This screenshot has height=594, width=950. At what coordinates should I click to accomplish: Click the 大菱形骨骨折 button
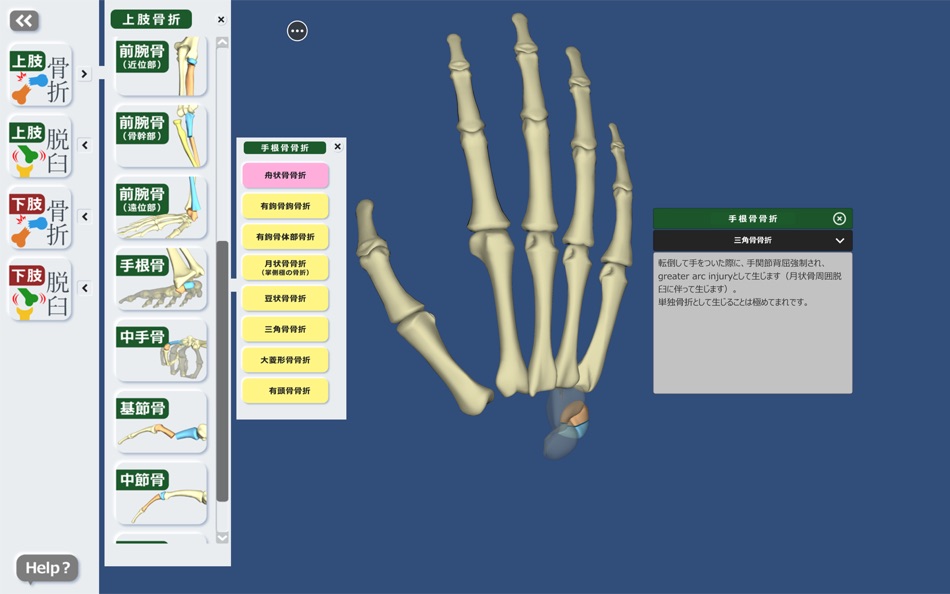[286, 360]
